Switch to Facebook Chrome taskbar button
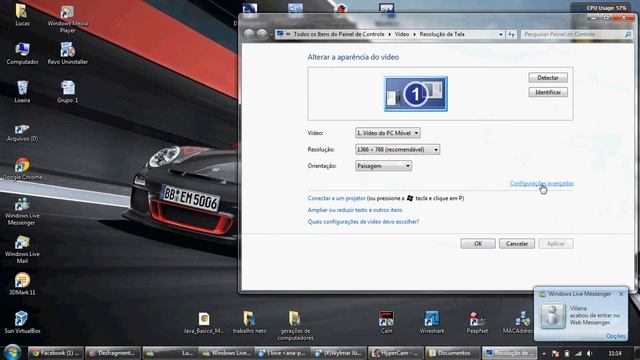Image resolution: width=640 pixels, height=360 pixels. click(56, 353)
